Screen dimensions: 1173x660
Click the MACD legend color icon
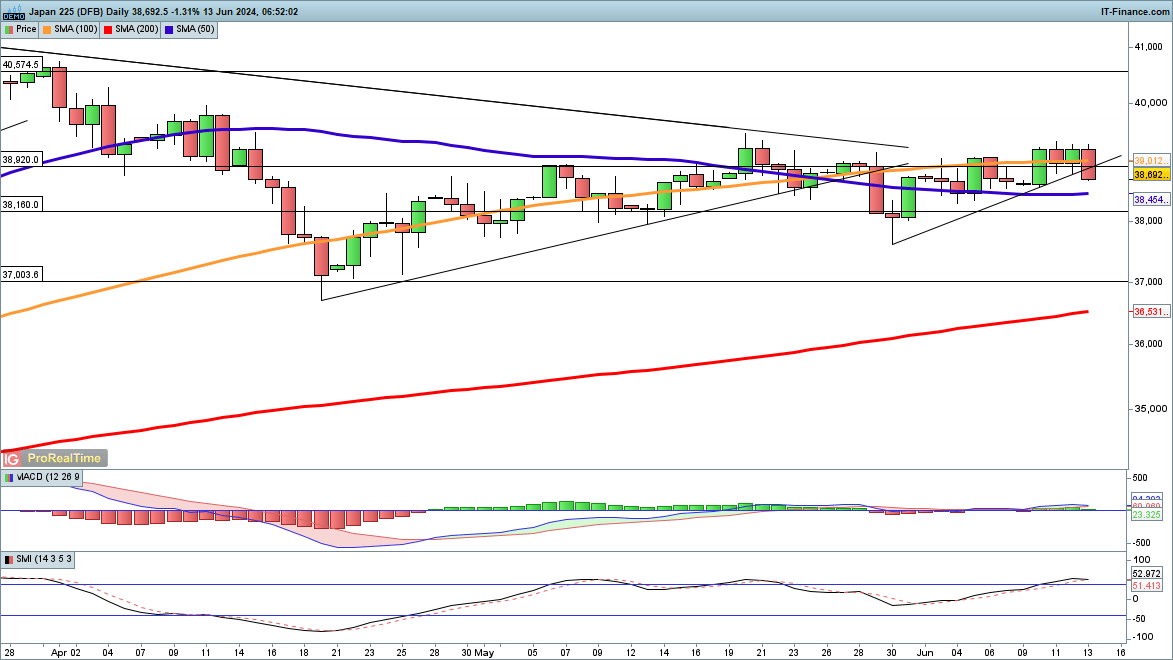9,479
